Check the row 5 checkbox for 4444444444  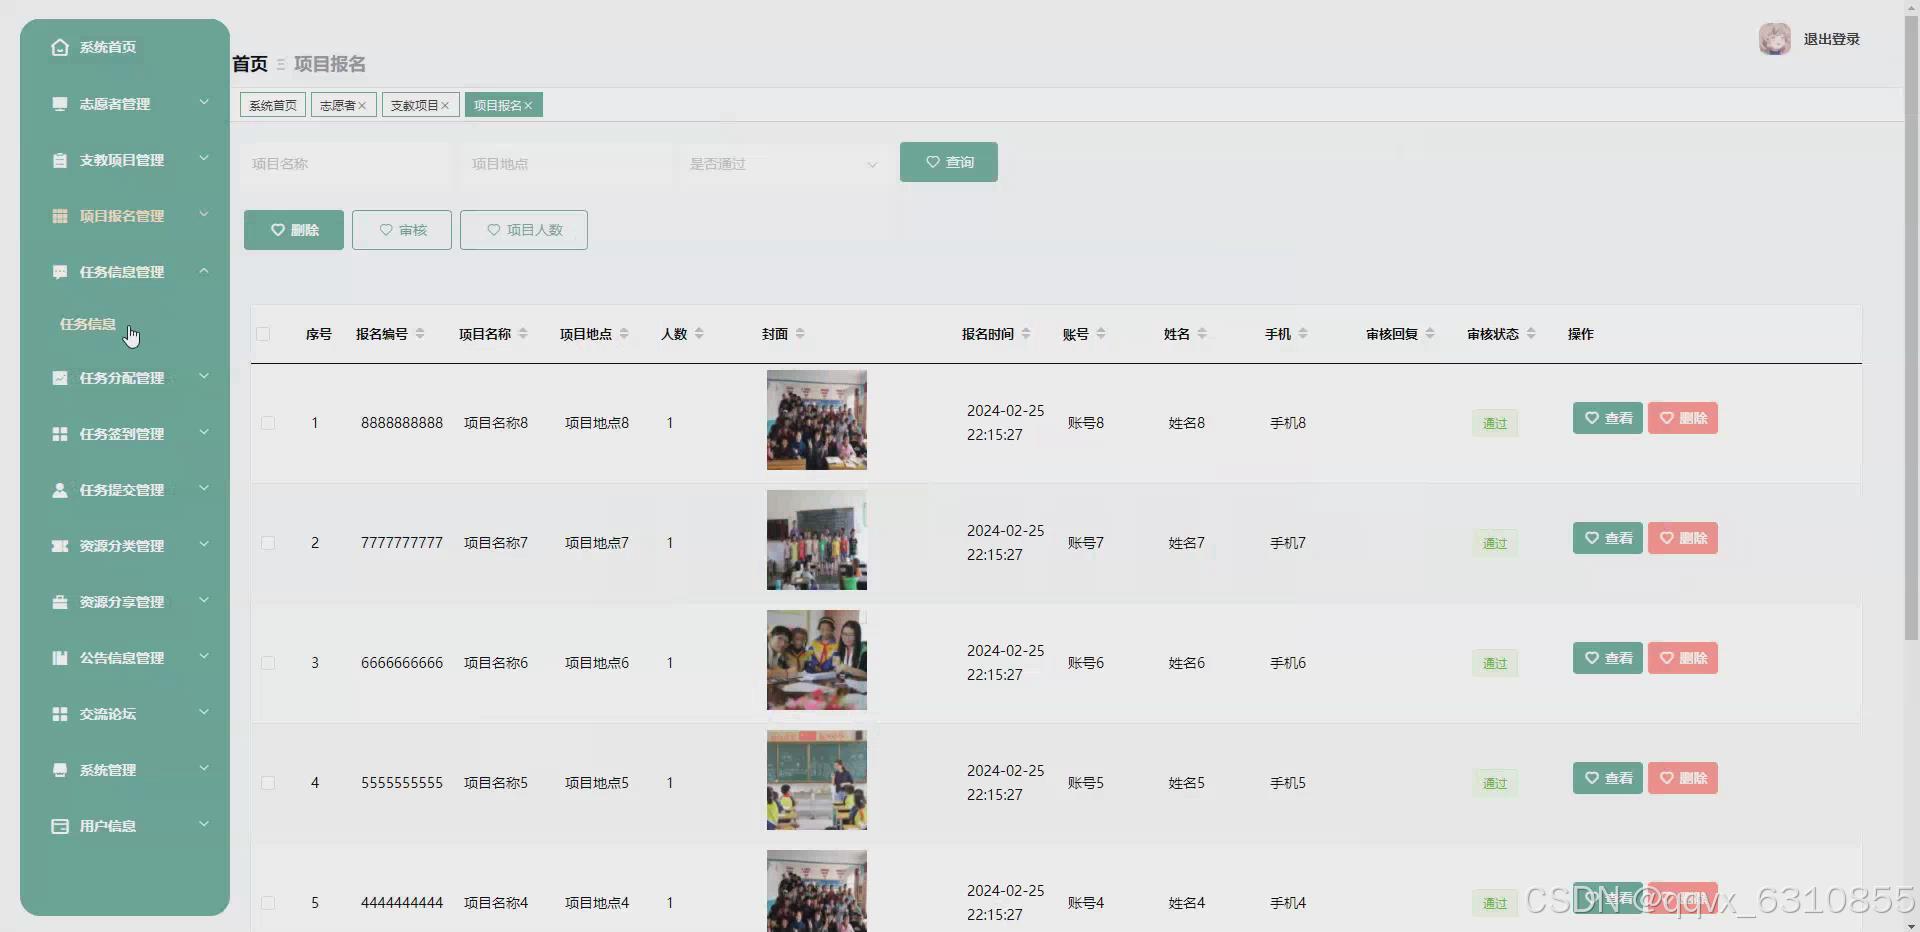[268, 903]
